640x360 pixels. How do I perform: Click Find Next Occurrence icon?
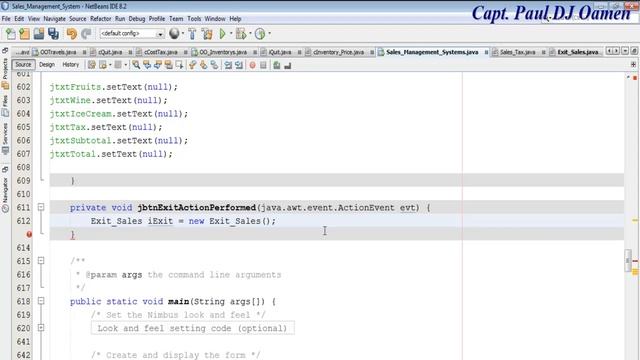click(x=158, y=65)
